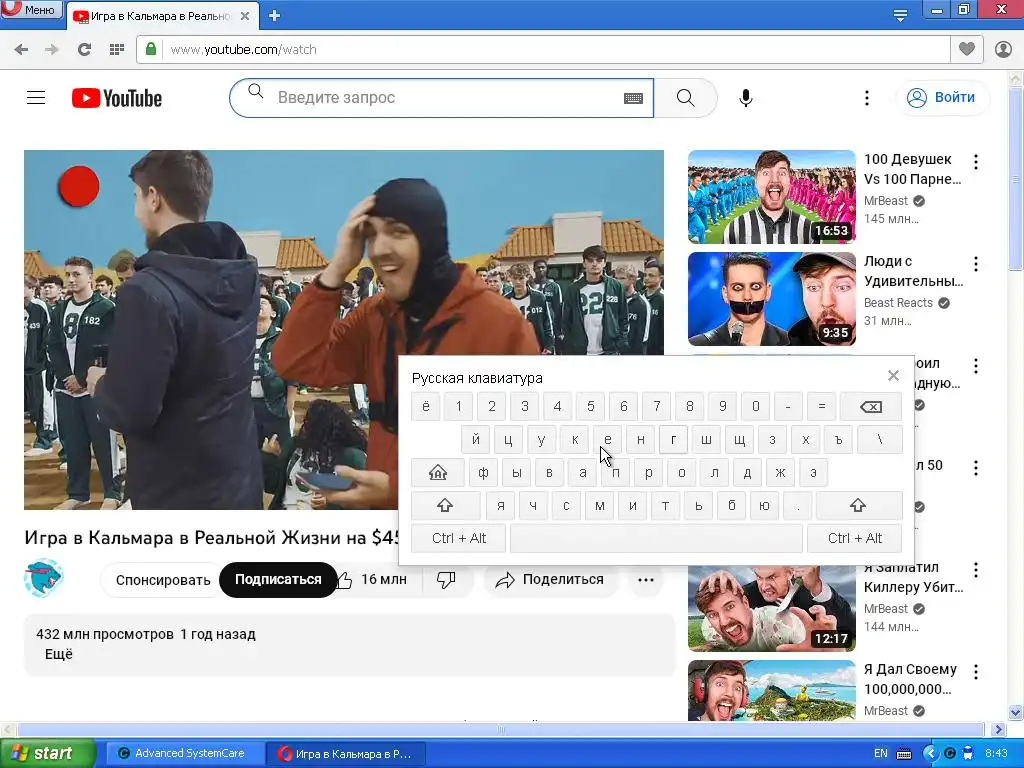Open YouTube settings three-dot menu

coord(867,98)
